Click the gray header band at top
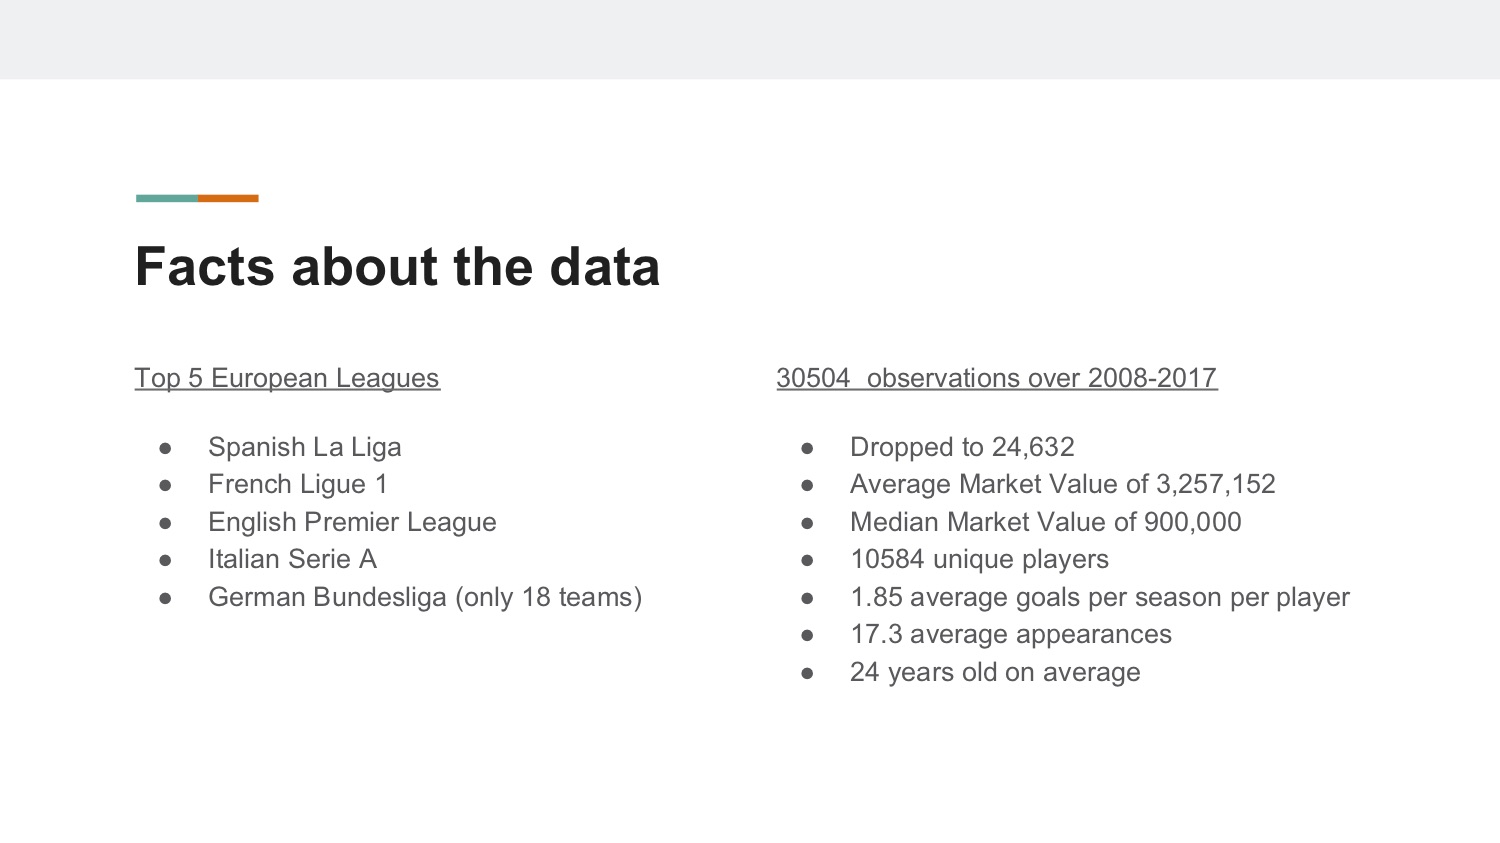 750,39
